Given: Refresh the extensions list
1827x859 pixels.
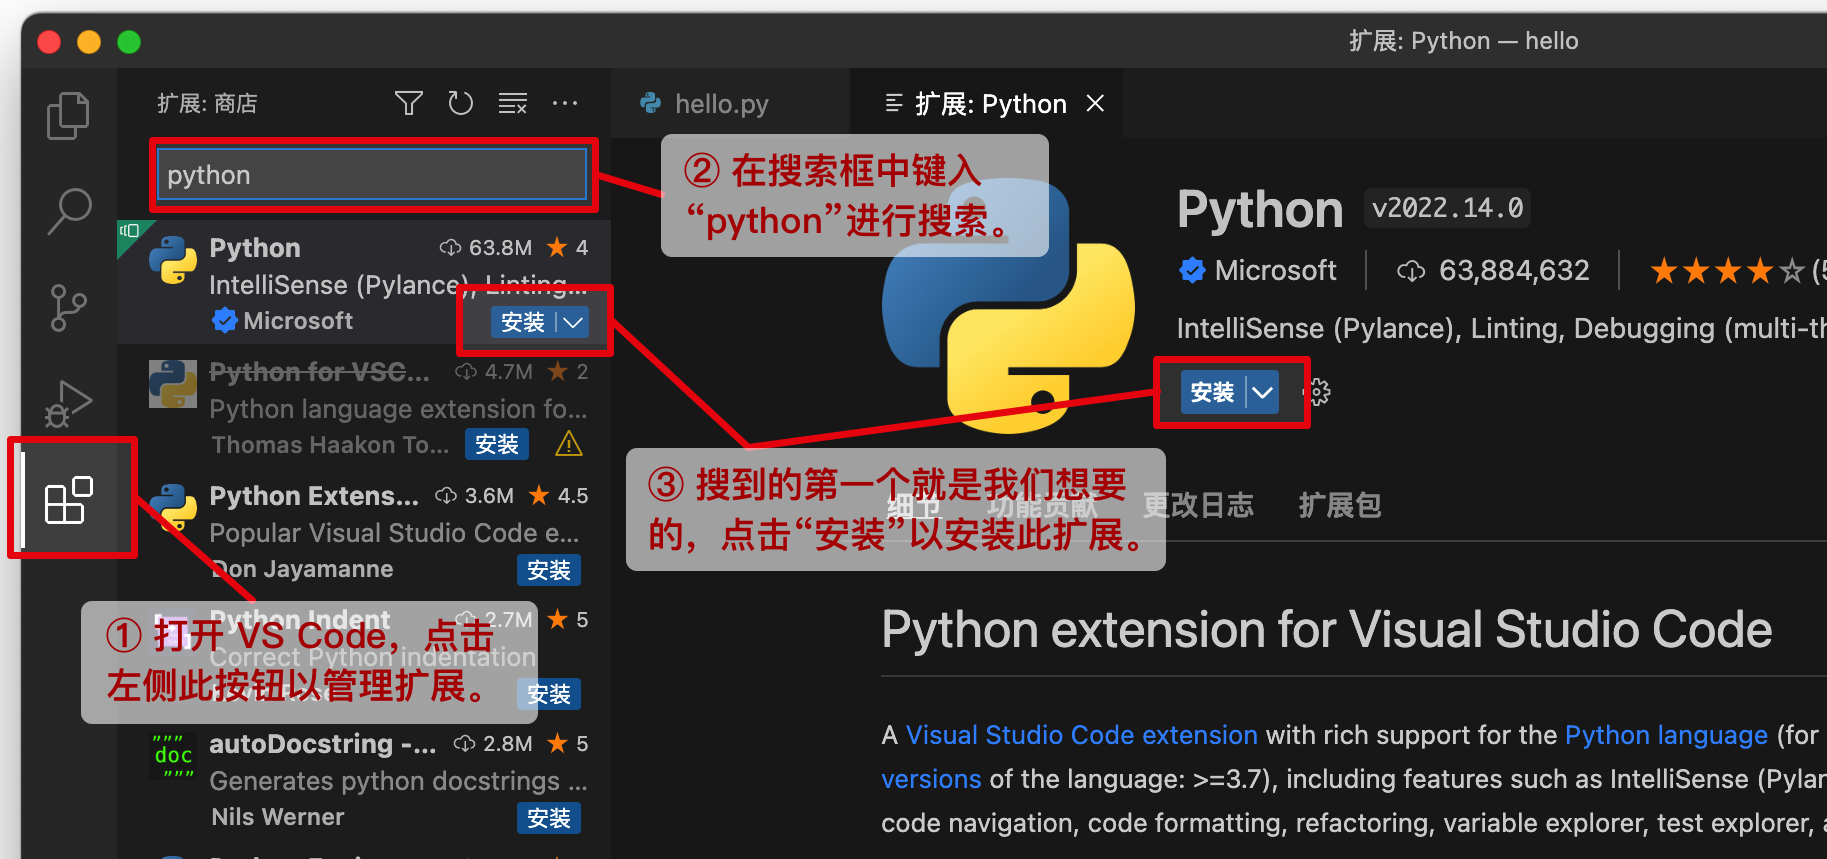Looking at the screenshot, I should click(x=460, y=103).
